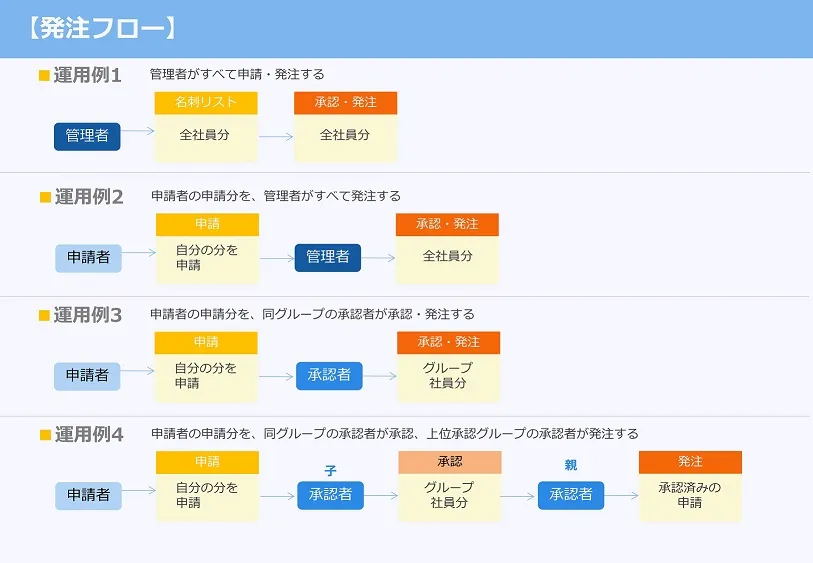813x563 pixels.
Task: Select the 親 承認者 box in 運用例4
Action: tap(571, 495)
